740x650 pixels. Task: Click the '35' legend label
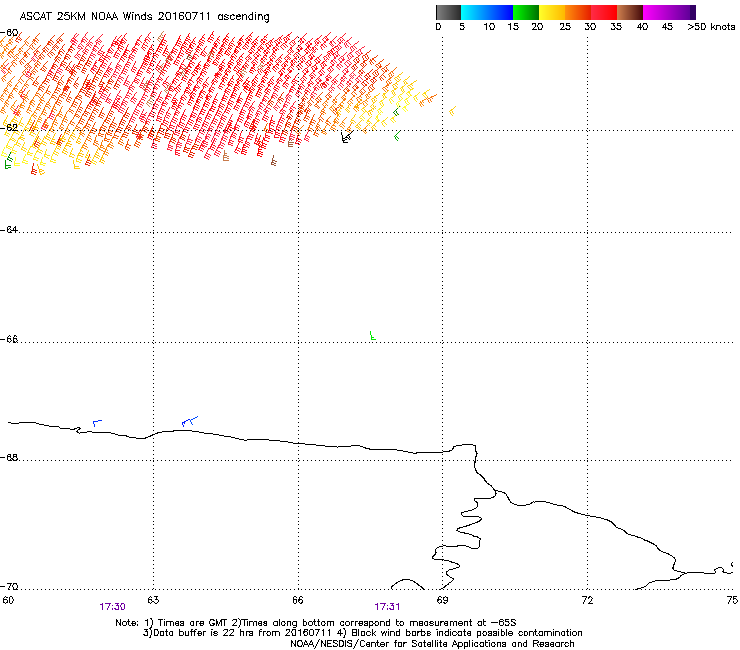[x=616, y=27]
